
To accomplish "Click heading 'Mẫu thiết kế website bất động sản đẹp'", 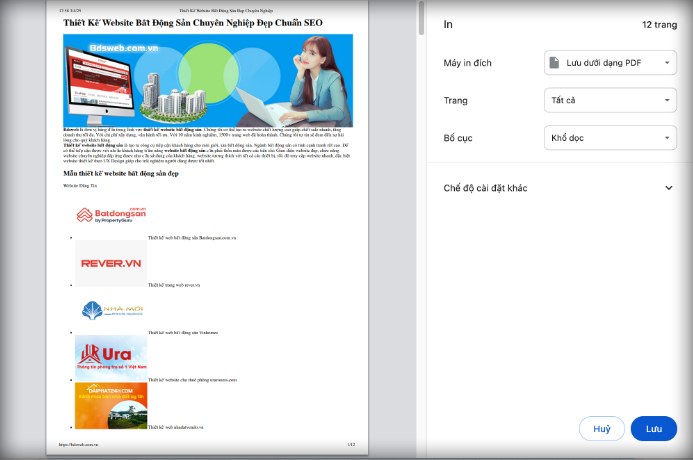I will tap(121, 174).
